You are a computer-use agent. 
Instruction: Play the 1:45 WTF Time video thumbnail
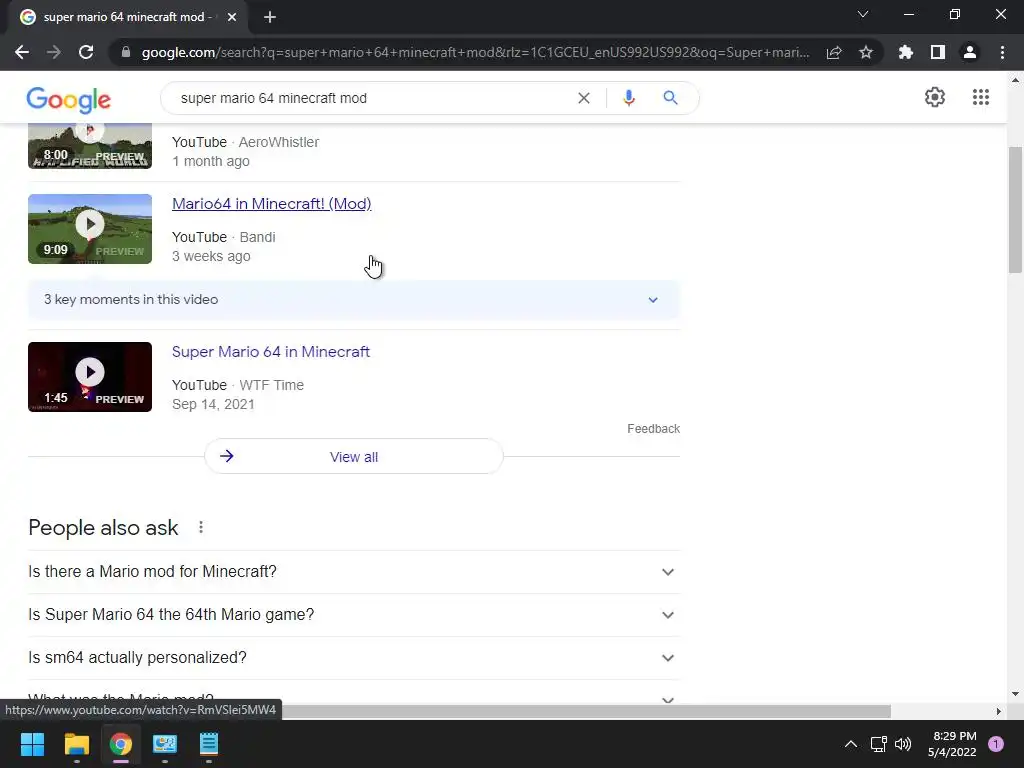pyautogui.click(x=90, y=377)
